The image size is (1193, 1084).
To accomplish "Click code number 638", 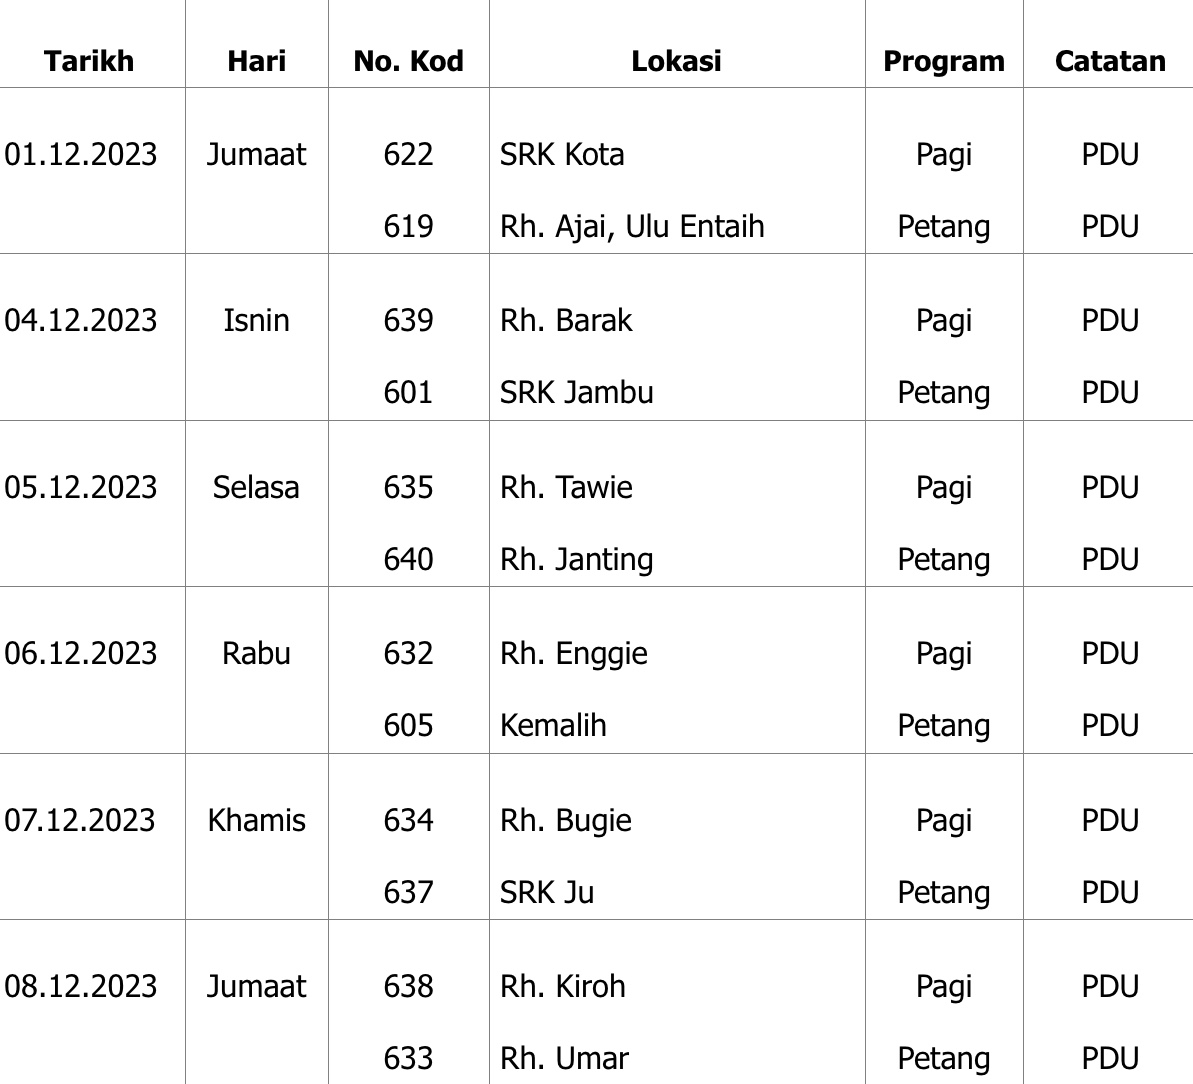I will 408,986.
